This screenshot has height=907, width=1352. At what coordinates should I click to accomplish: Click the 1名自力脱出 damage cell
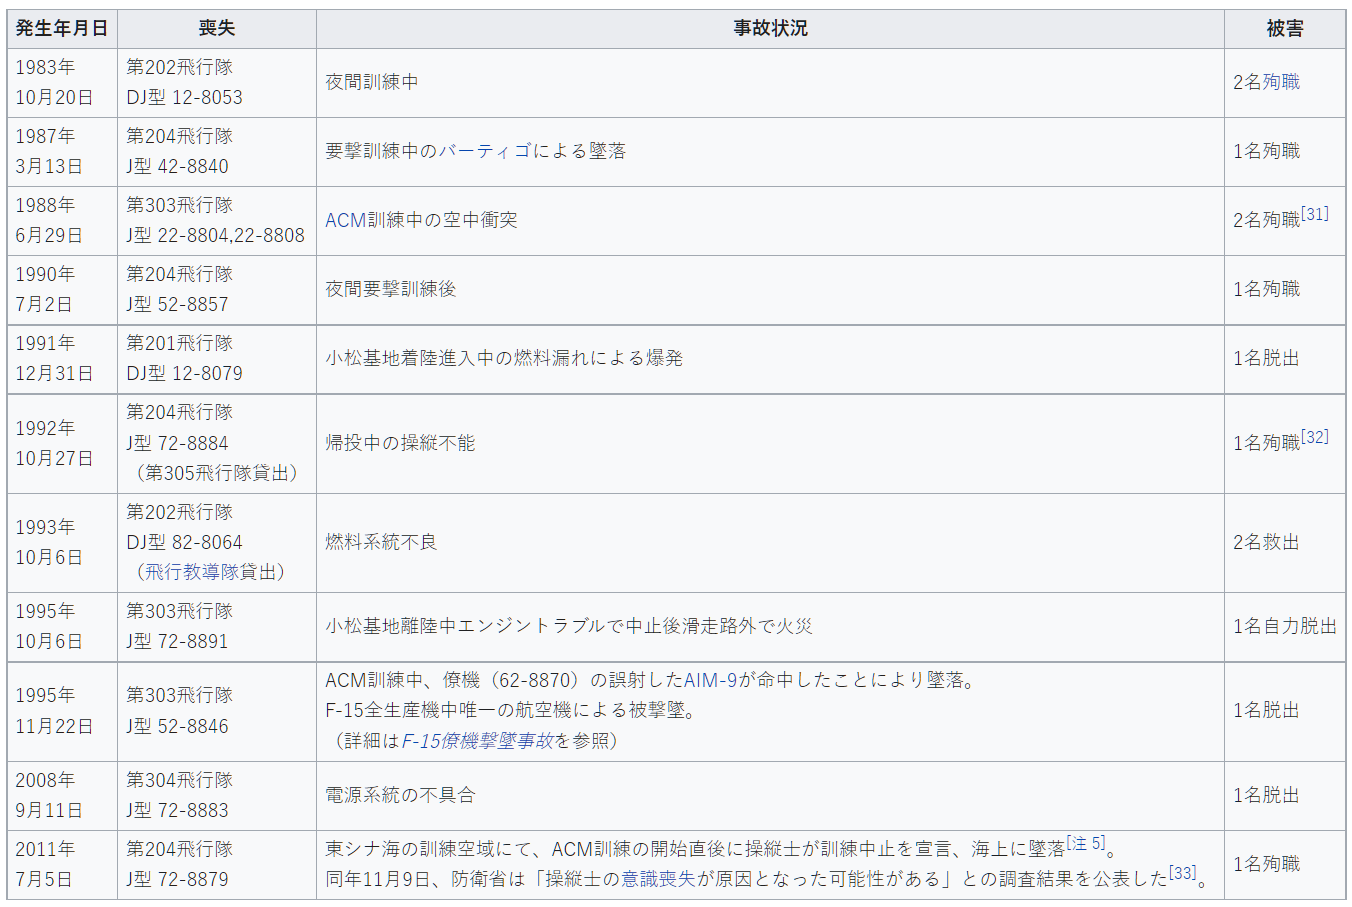[1284, 626]
